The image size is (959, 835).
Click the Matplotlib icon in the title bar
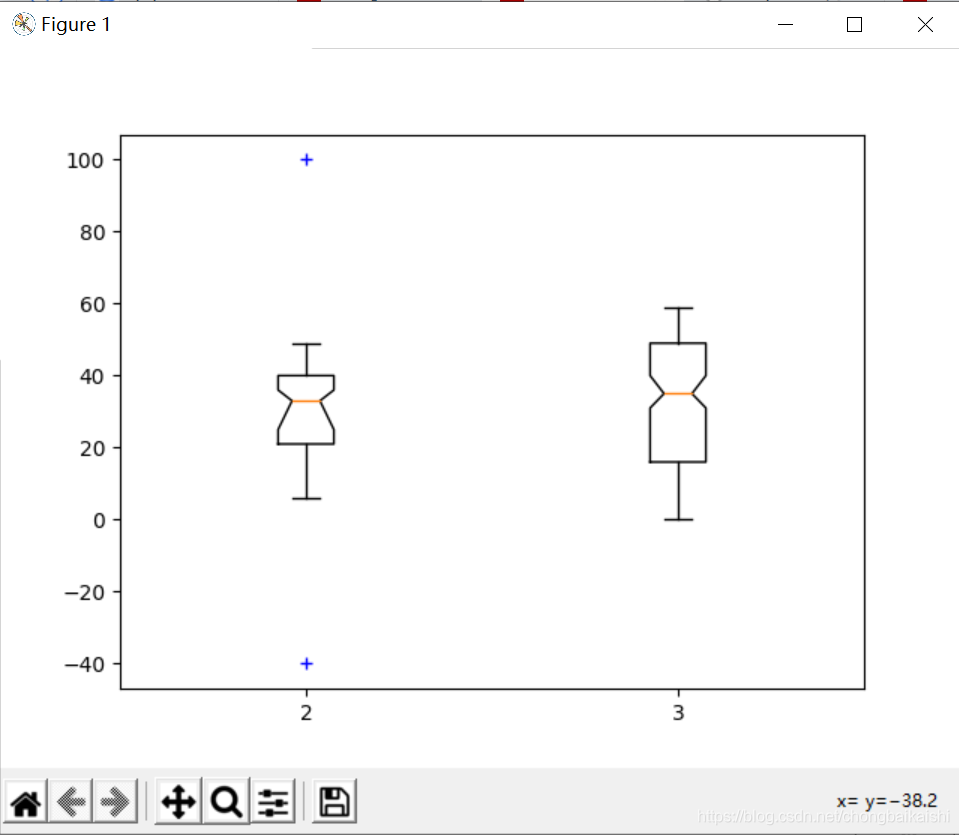[x=23, y=24]
